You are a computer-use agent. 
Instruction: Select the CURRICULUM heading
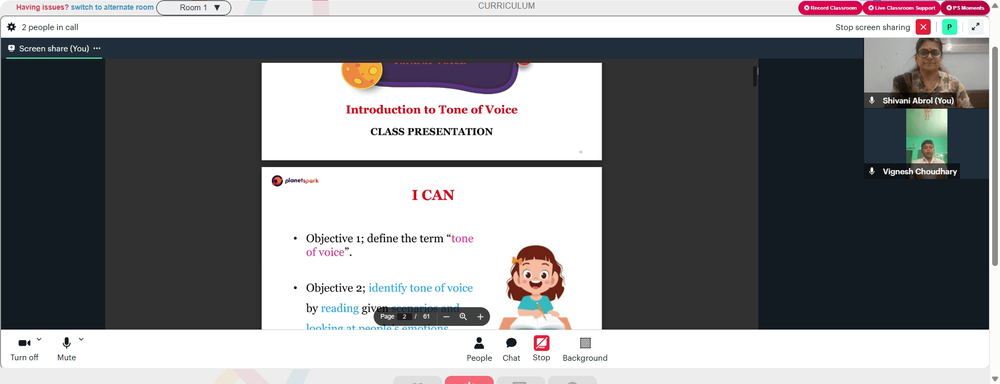506,6
